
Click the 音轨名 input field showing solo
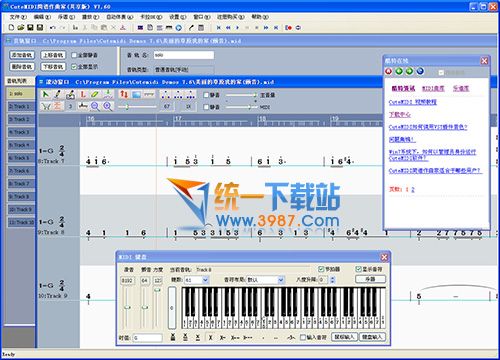click(x=184, y=55)
